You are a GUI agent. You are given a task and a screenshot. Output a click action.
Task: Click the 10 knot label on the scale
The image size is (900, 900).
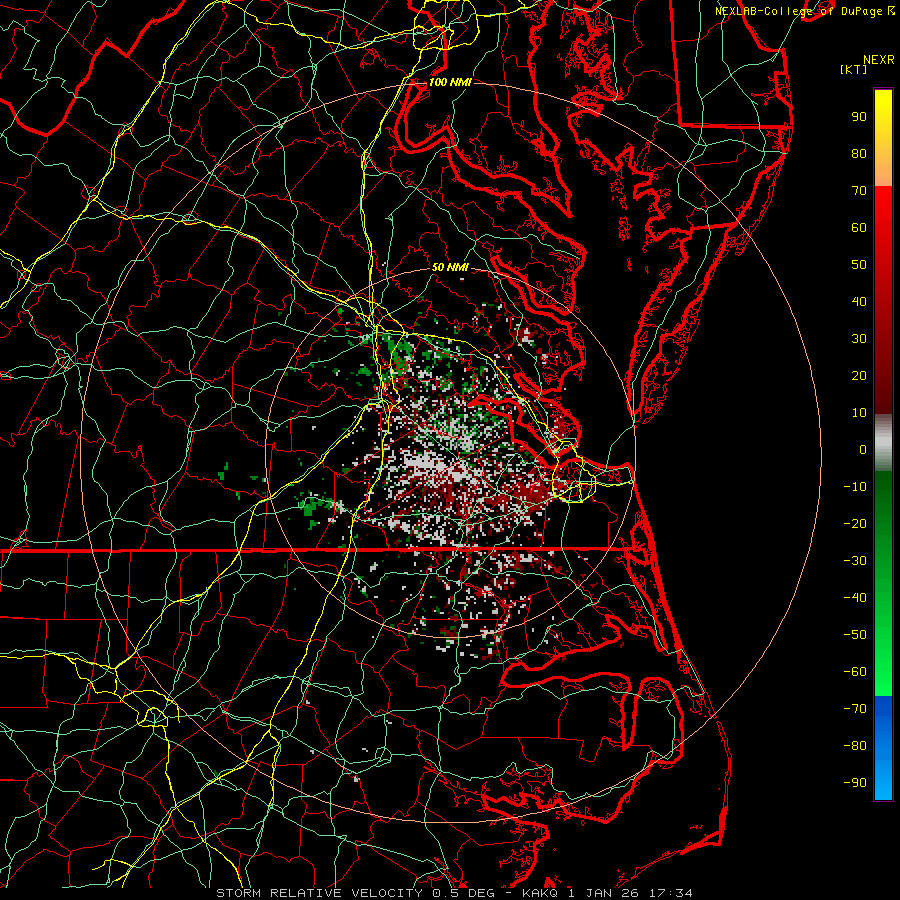point(859,413)
